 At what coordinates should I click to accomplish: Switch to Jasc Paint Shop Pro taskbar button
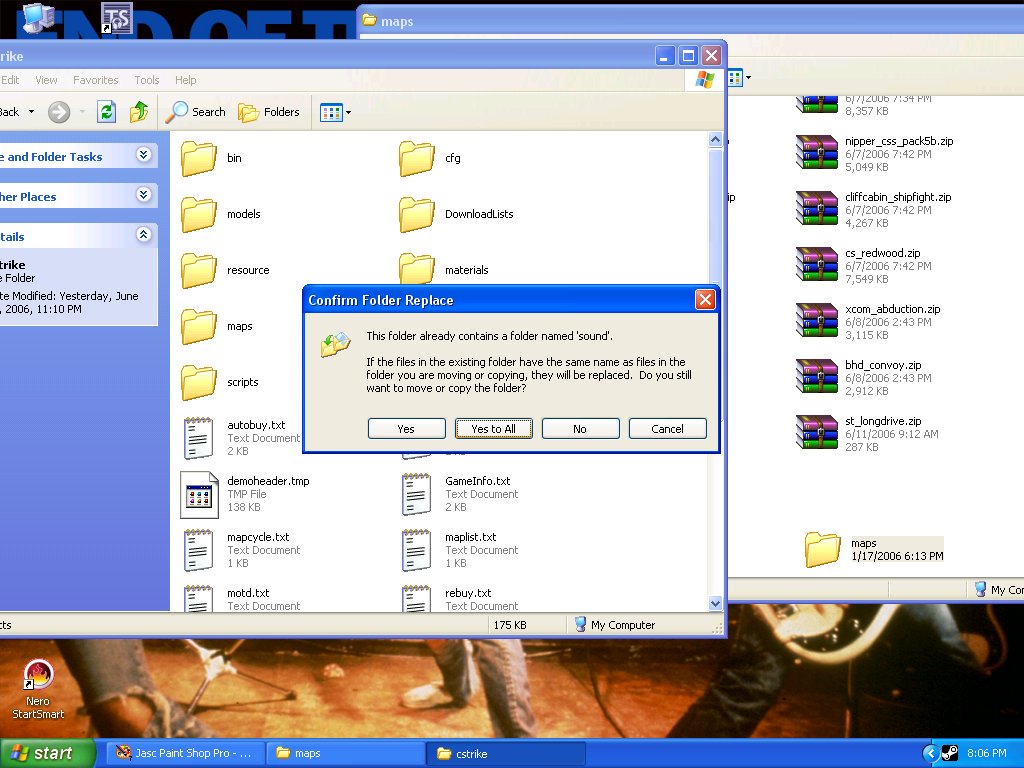[x=183, y=753]
